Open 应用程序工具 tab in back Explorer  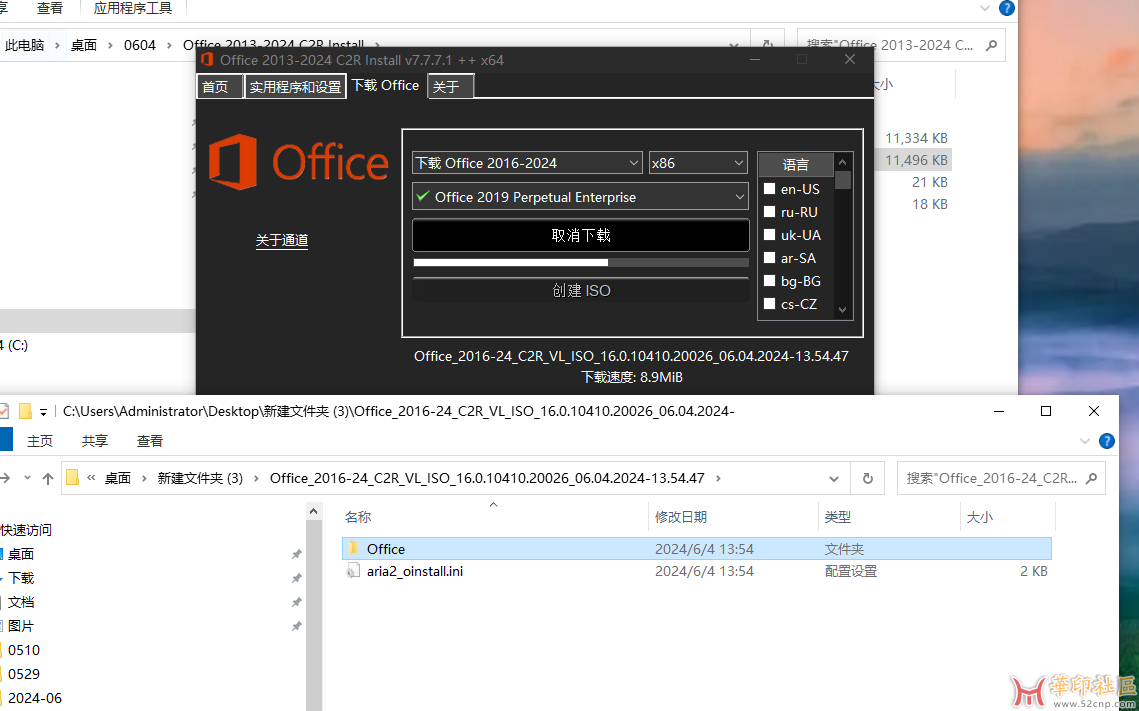(133, 9)
